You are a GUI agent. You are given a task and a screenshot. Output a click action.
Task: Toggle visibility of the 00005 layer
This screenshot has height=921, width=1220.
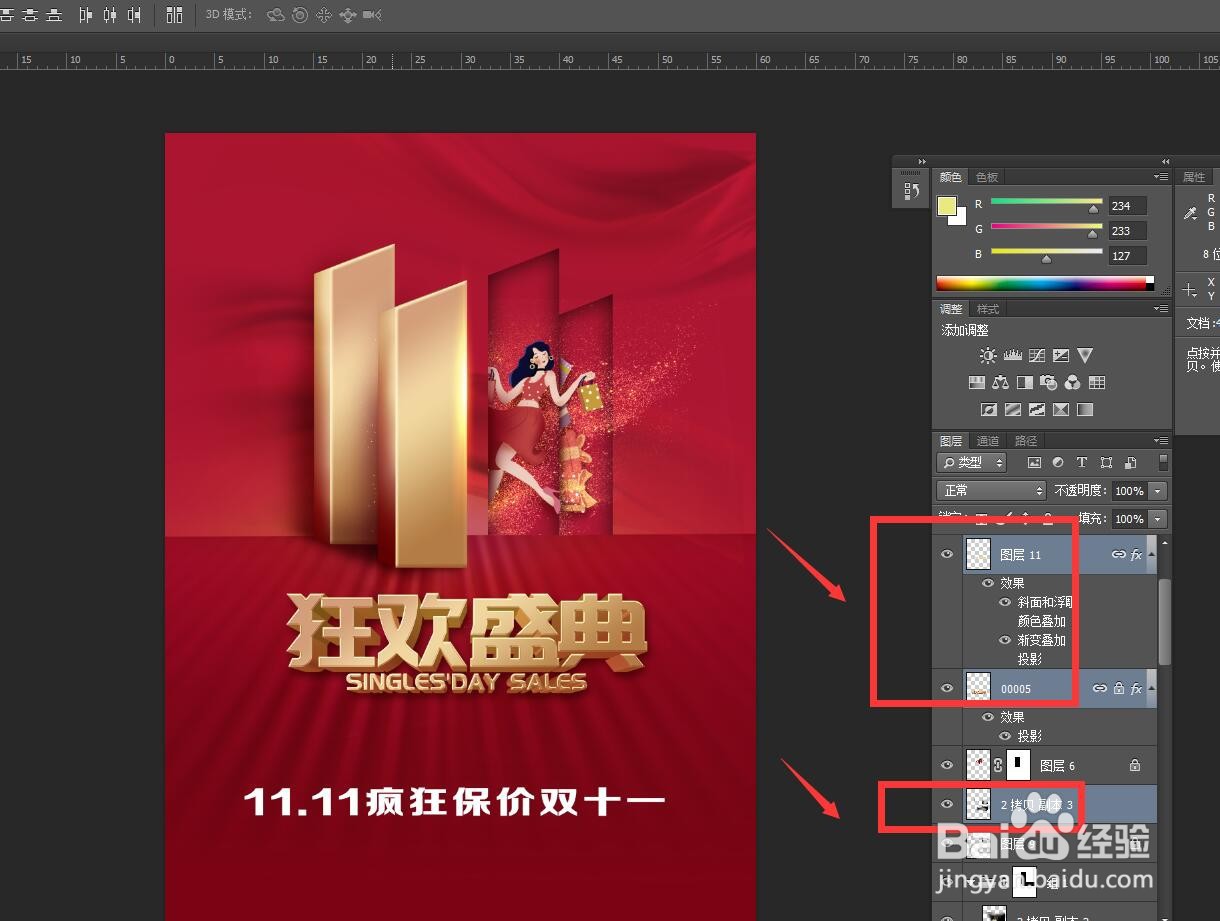(x=947, y=688)
